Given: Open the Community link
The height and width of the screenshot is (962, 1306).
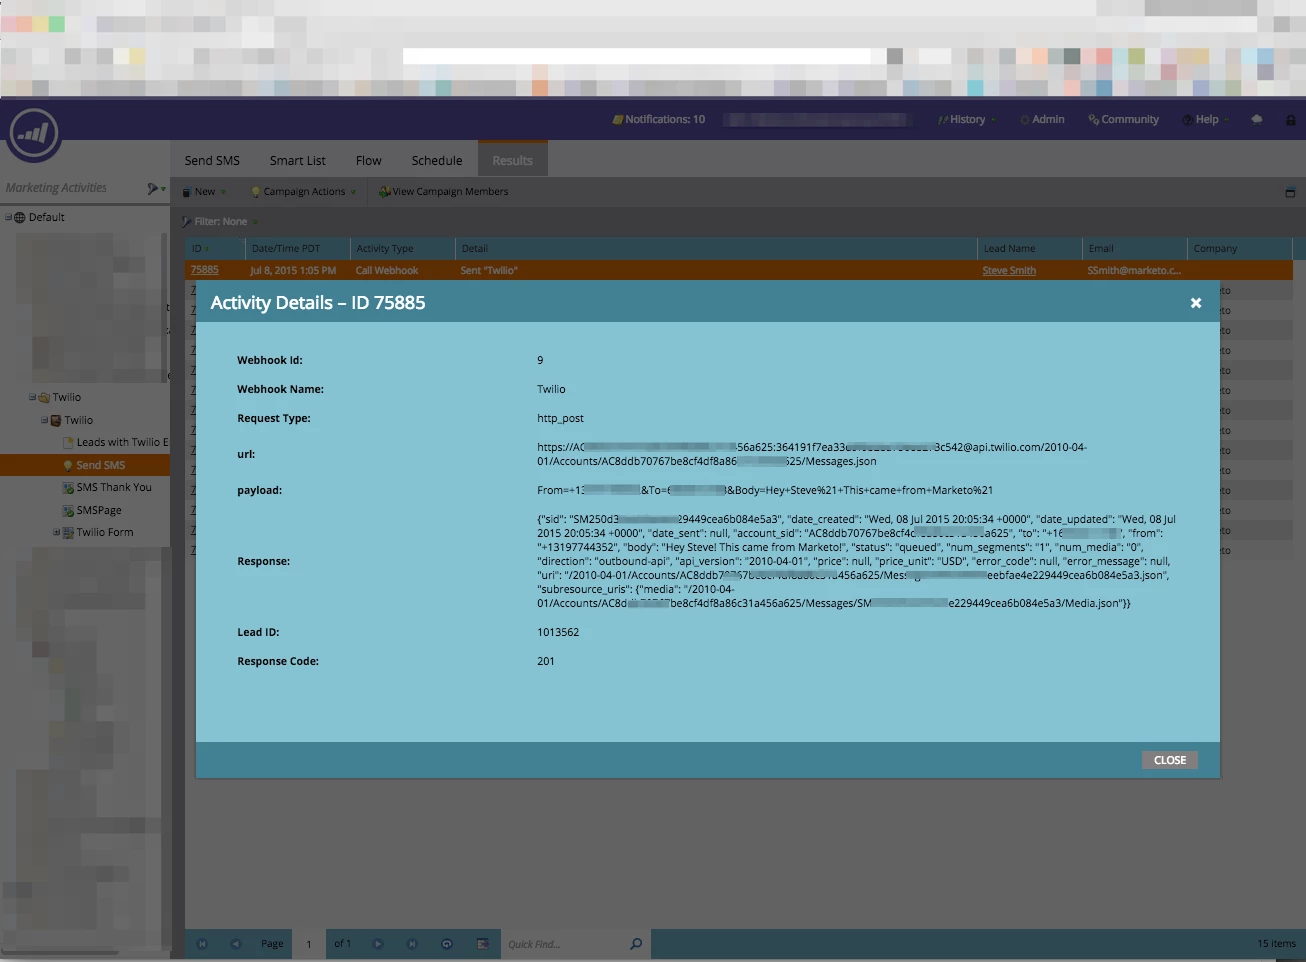Looking at the screenshot, I should click(1124, 119).
